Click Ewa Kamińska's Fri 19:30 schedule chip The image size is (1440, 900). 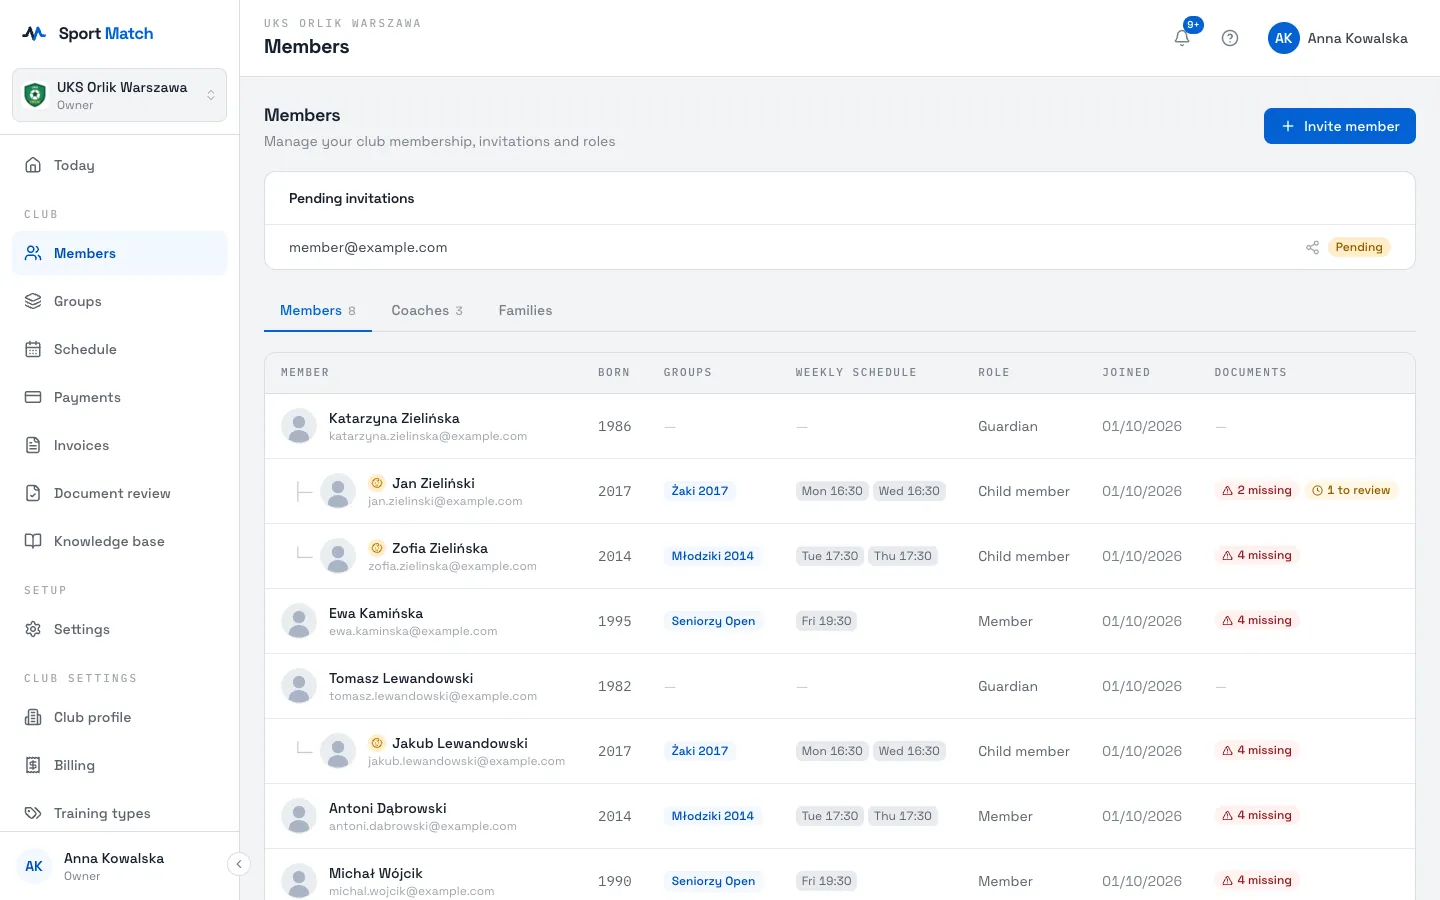click(826, 621)
